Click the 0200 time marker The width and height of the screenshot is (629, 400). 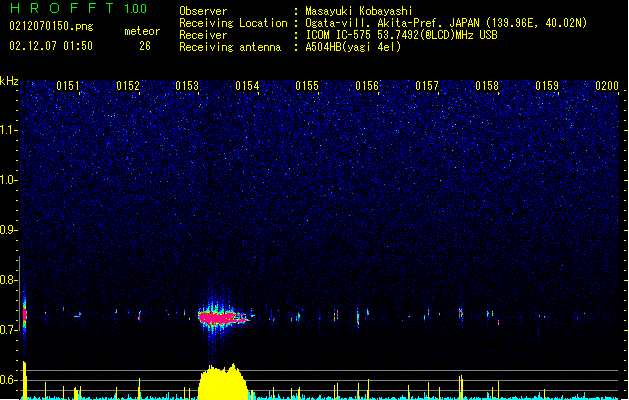coord(606,86)
